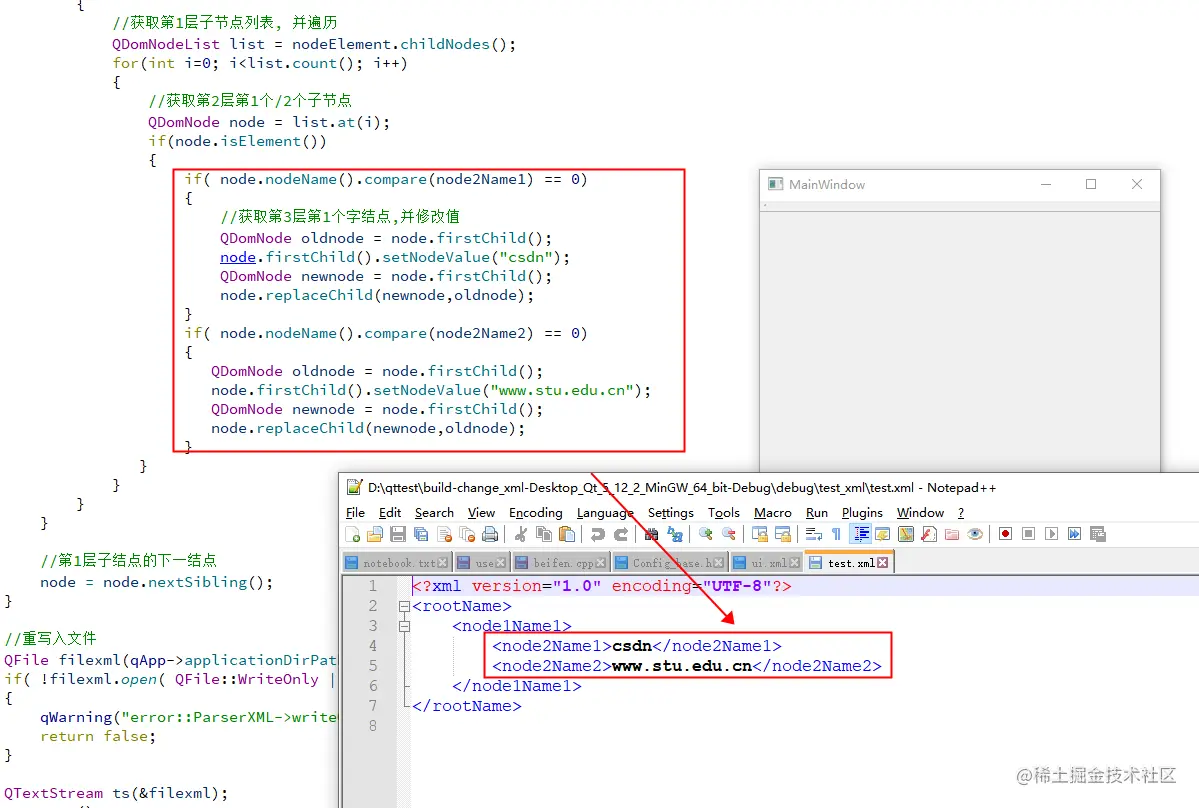This screenshot has width=1199, height=808.
Task: Click the user-defined language dialog icon
Action: tap(882, 534)
